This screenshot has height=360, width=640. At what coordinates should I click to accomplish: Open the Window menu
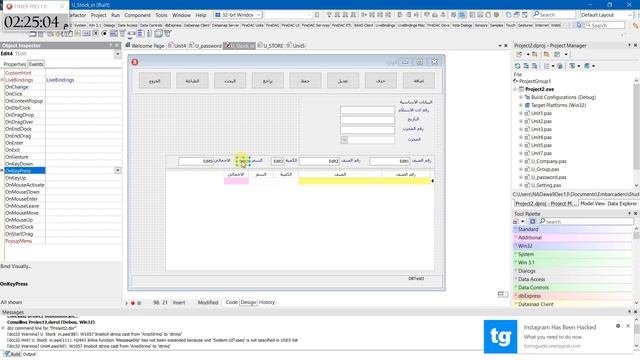click(181, 15)
